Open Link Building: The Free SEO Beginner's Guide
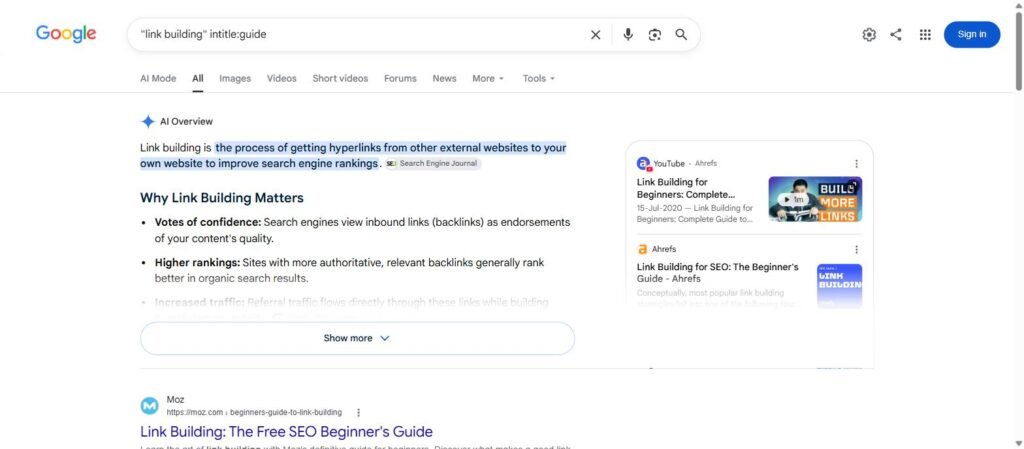 [x=287, y=431]
